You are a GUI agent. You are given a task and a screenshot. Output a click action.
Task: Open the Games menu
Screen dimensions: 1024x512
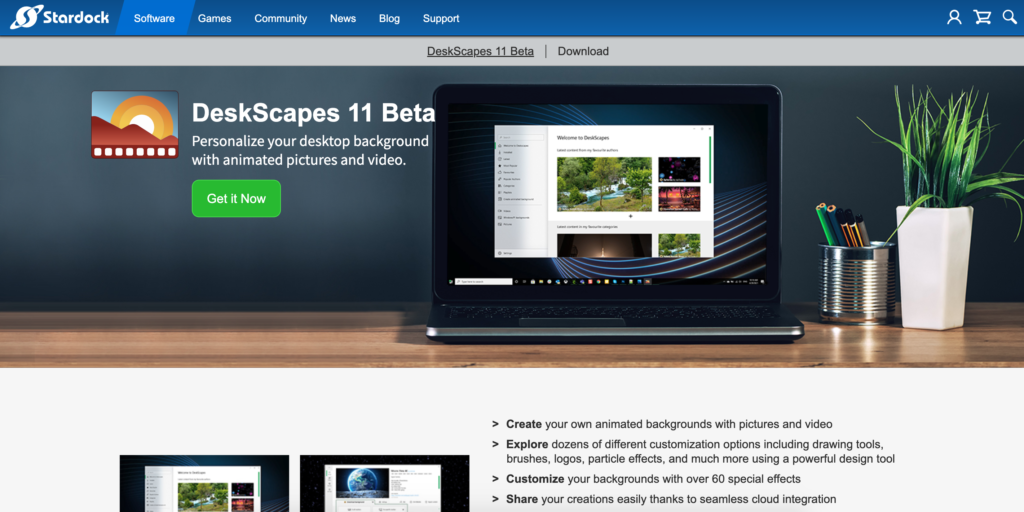(215, 18)
